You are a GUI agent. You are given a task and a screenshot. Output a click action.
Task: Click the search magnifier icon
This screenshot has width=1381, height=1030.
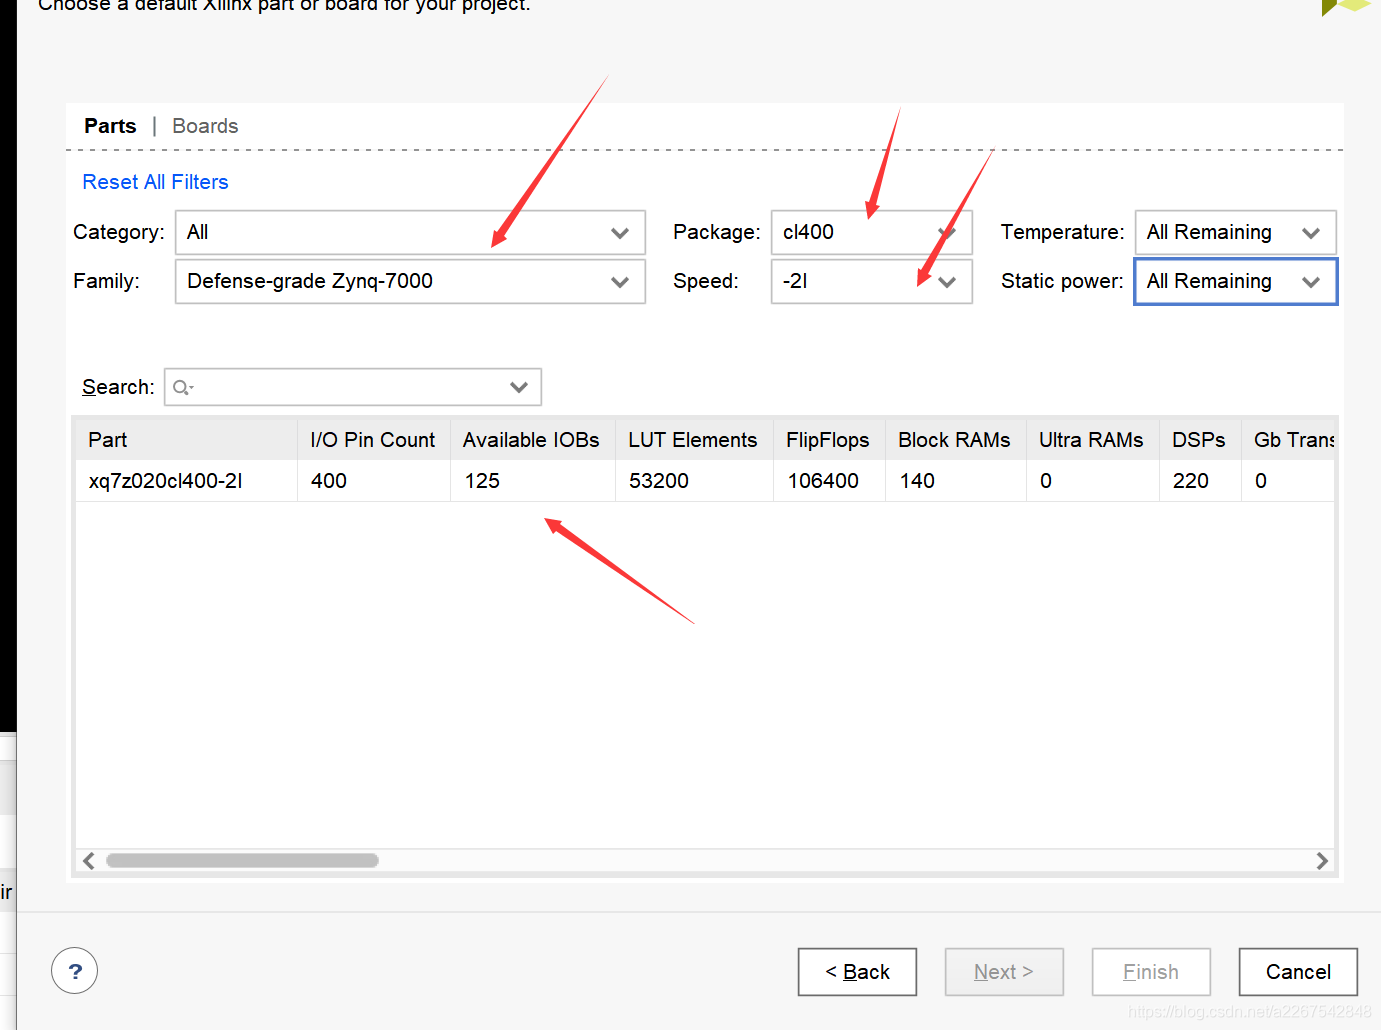(x=181, y=388)
